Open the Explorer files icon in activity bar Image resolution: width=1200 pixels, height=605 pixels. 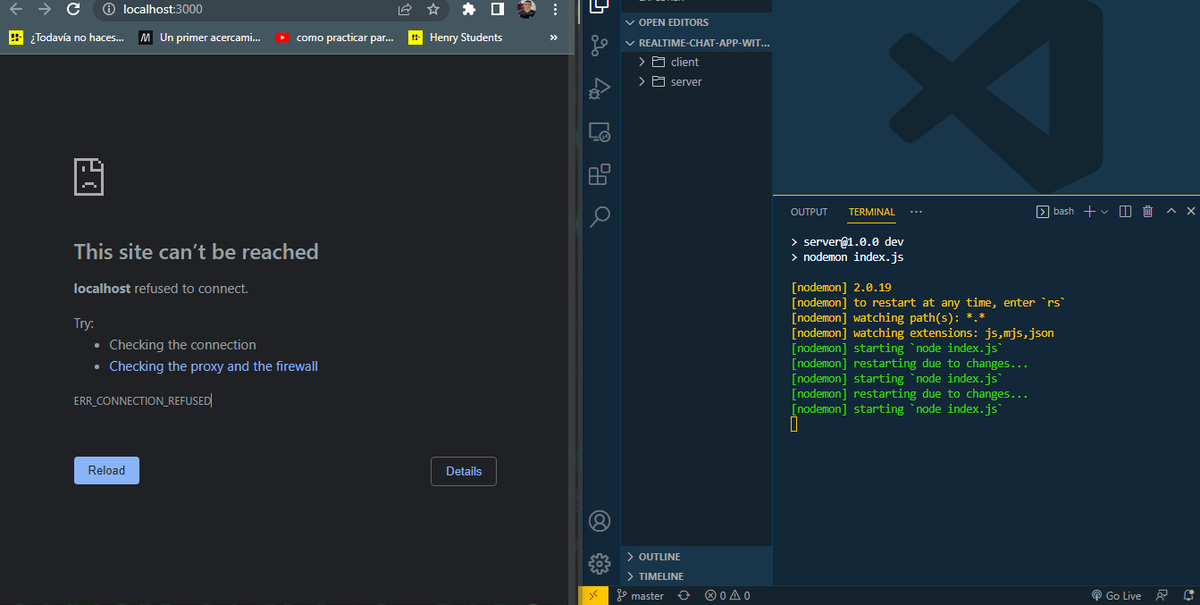pyautogui.click(x=599, y=6)
